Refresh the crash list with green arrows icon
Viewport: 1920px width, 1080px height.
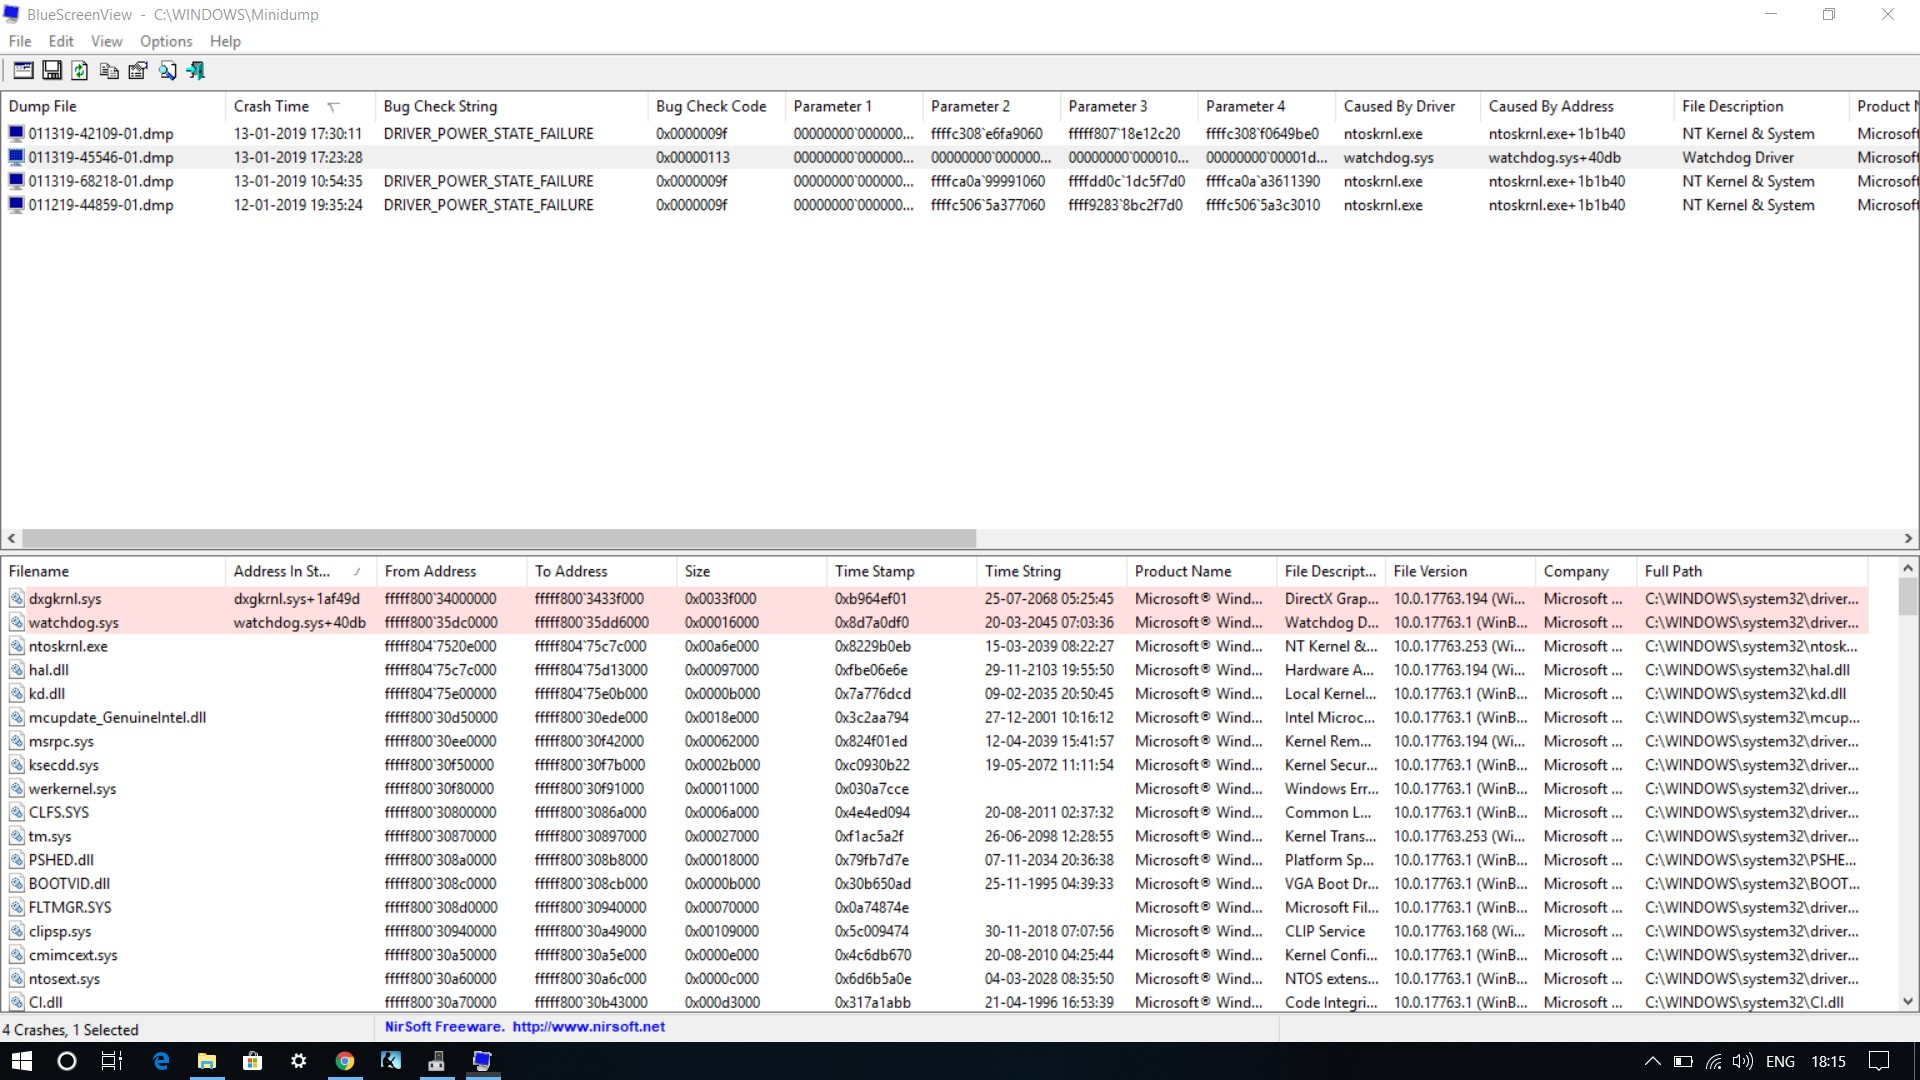point(80,70)
